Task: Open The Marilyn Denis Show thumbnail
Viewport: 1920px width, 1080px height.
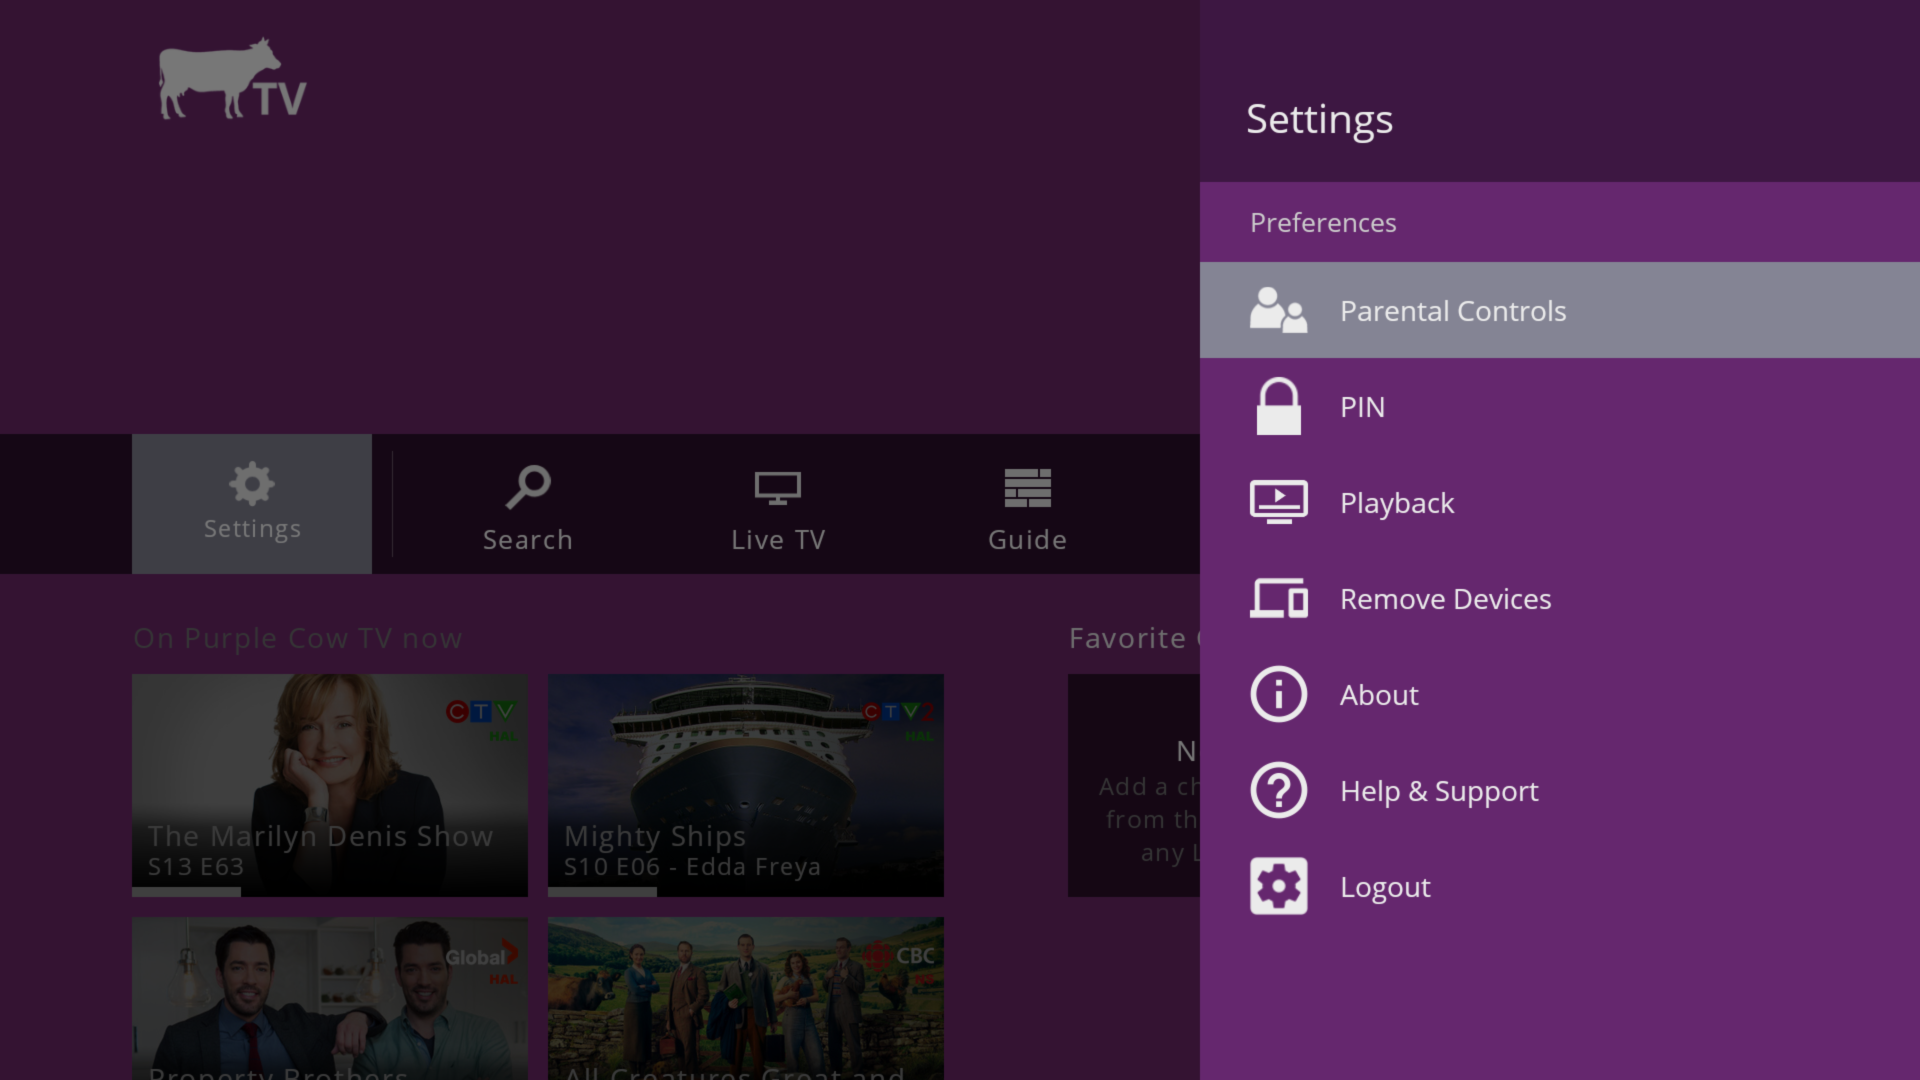Action: [330, 784]
